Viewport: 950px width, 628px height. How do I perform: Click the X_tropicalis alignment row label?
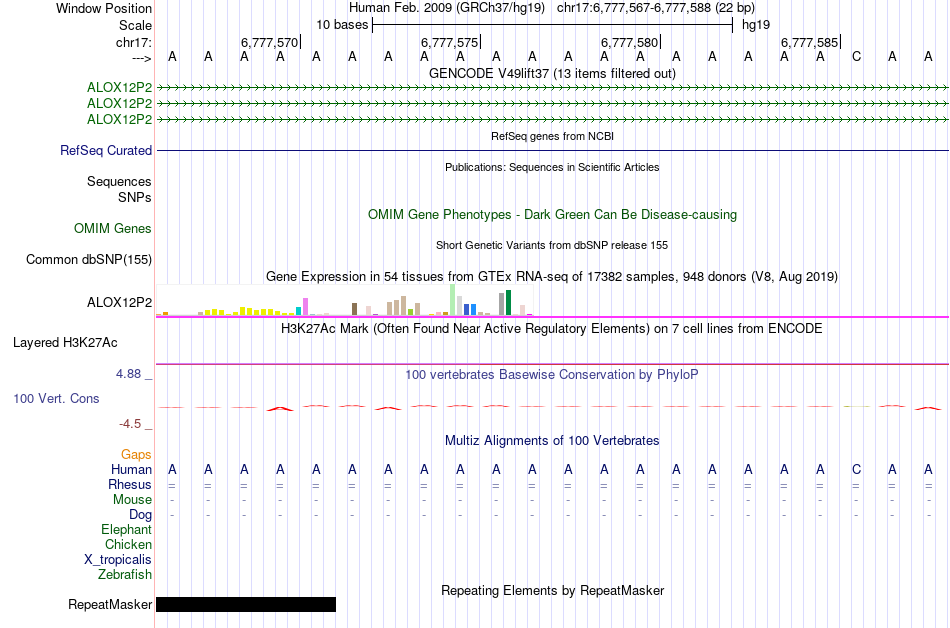coord(118,560)
